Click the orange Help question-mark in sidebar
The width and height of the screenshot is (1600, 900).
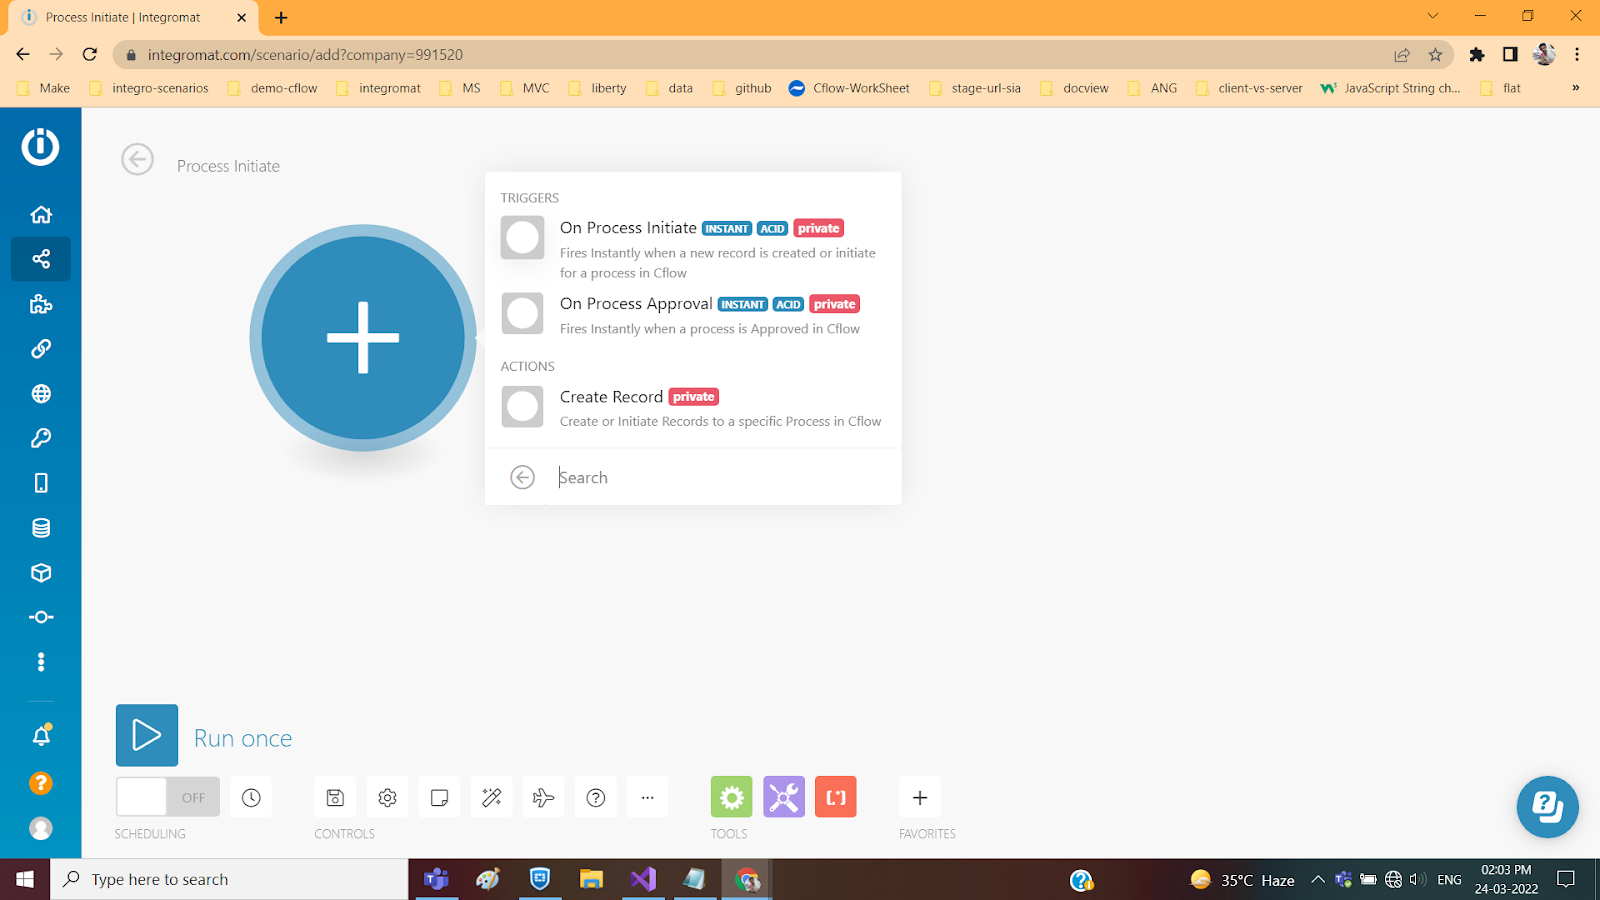(41, 783)
